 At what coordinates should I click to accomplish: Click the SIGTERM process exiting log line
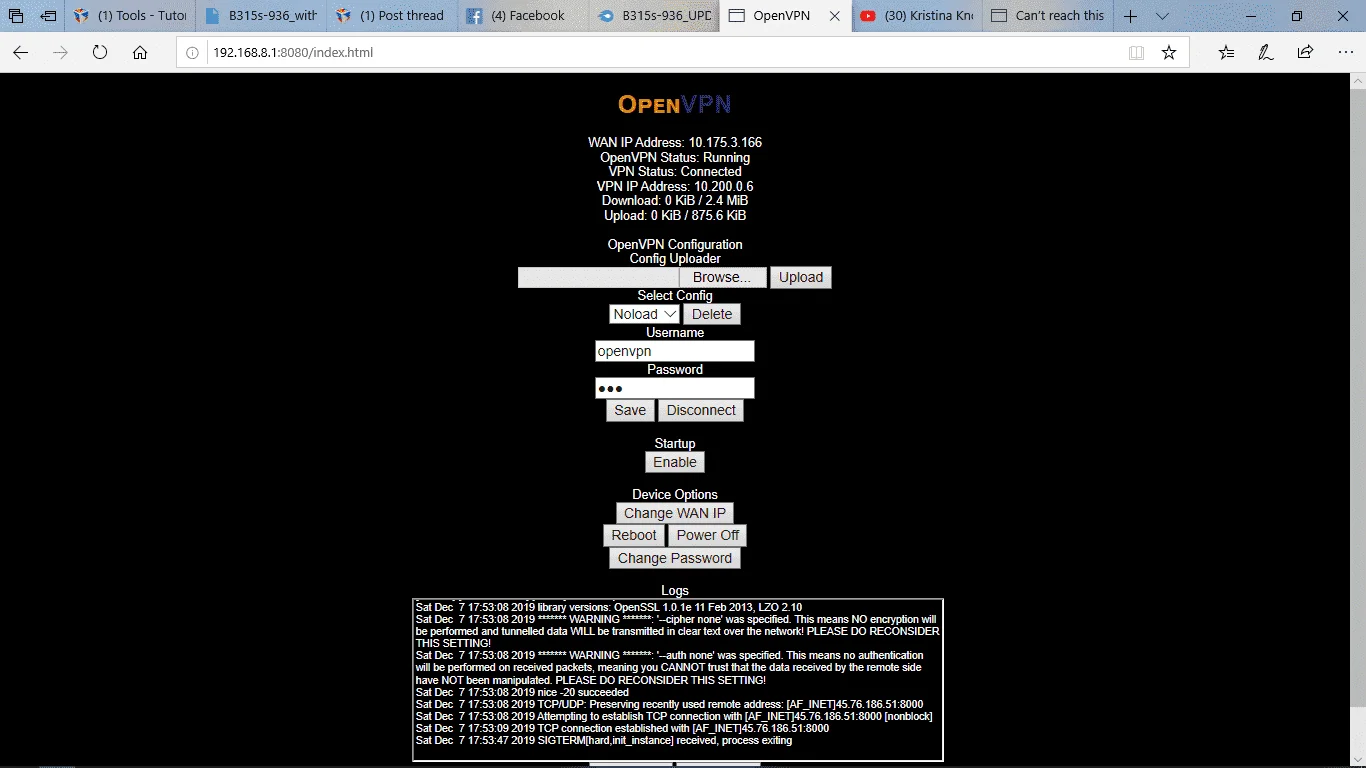pyautogui.click(x=604, y=741)
